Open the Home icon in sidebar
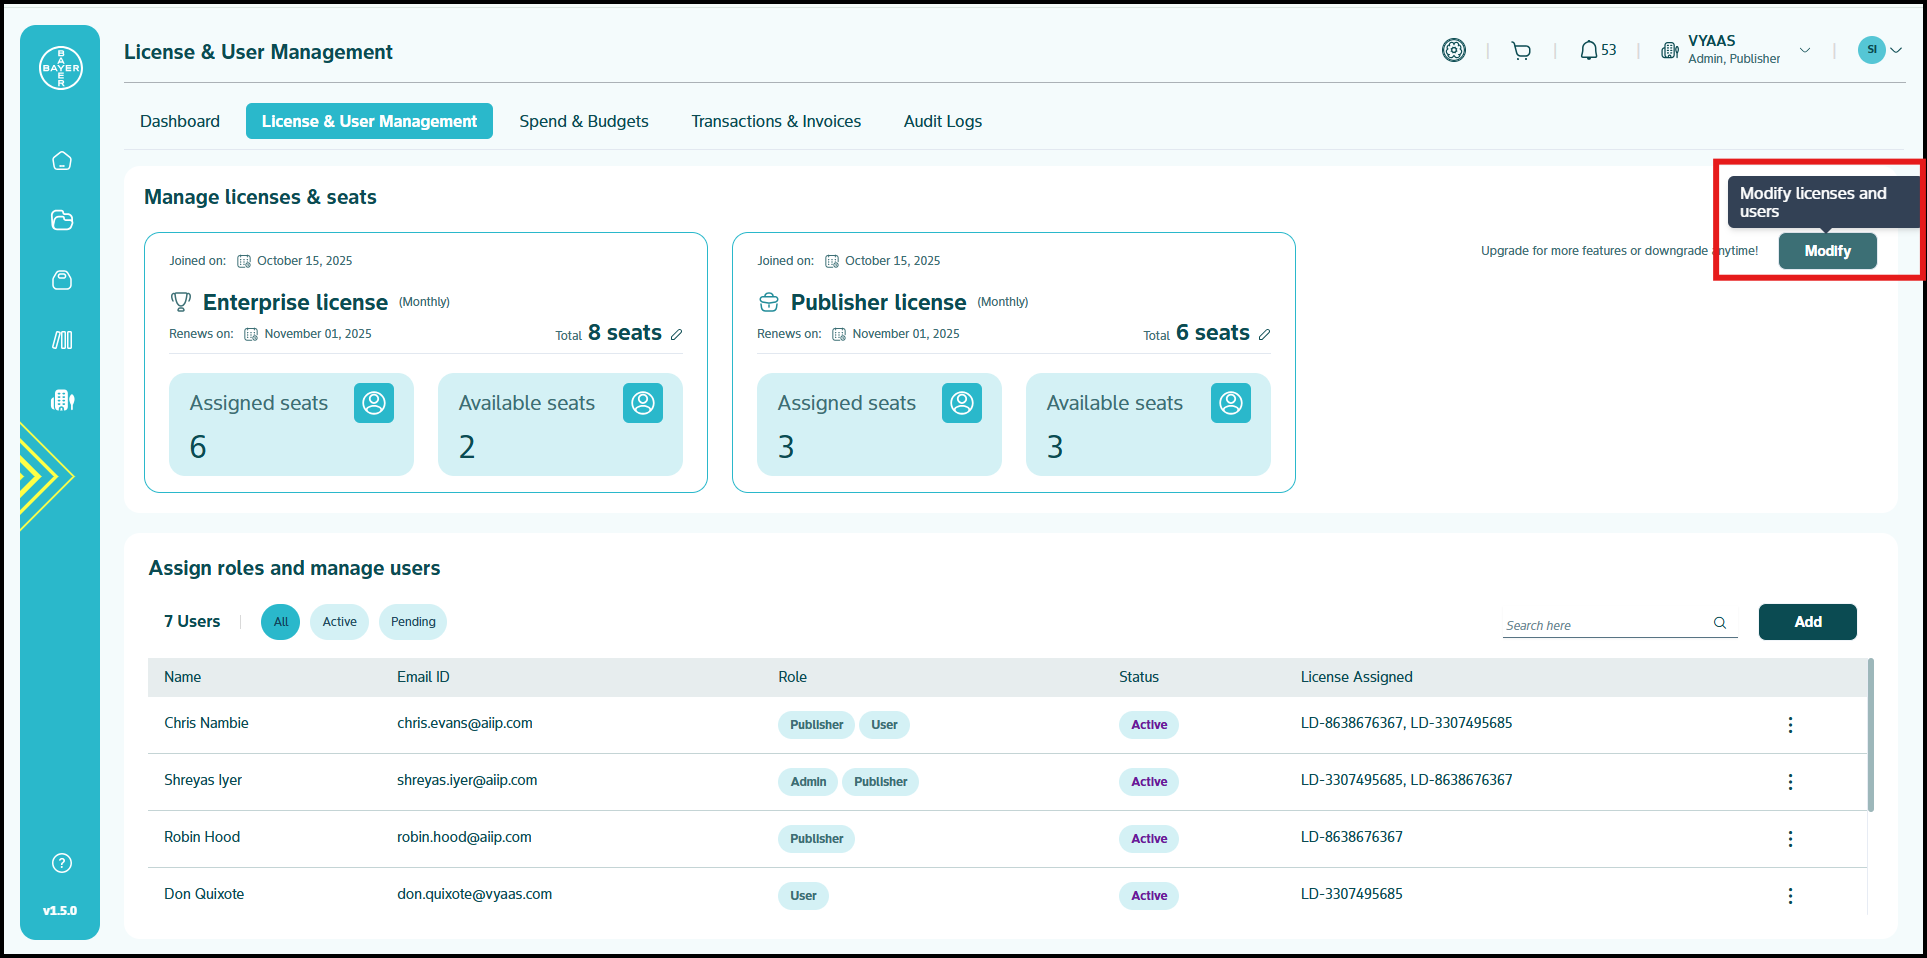The image size is (1927, 958). (62, 161)
